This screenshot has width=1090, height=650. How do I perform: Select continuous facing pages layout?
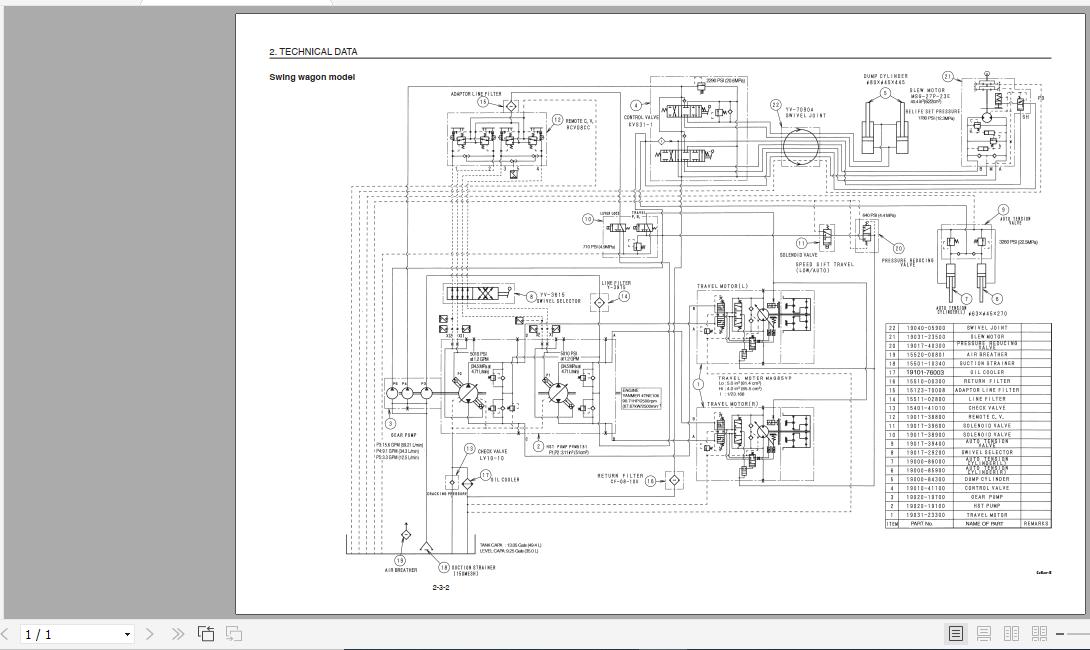pyautogui.click(x=1039, y=633)
